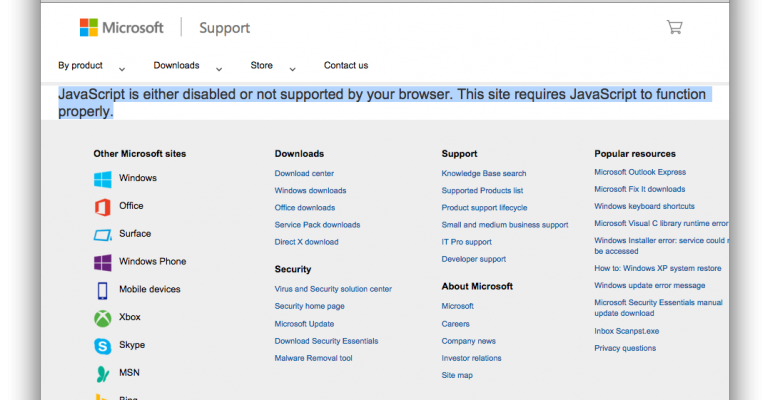This screenshot has width=770, height=400.
Task: Open Windows Installer error service link
Action: pyautogui.click(x=661, y=246)
